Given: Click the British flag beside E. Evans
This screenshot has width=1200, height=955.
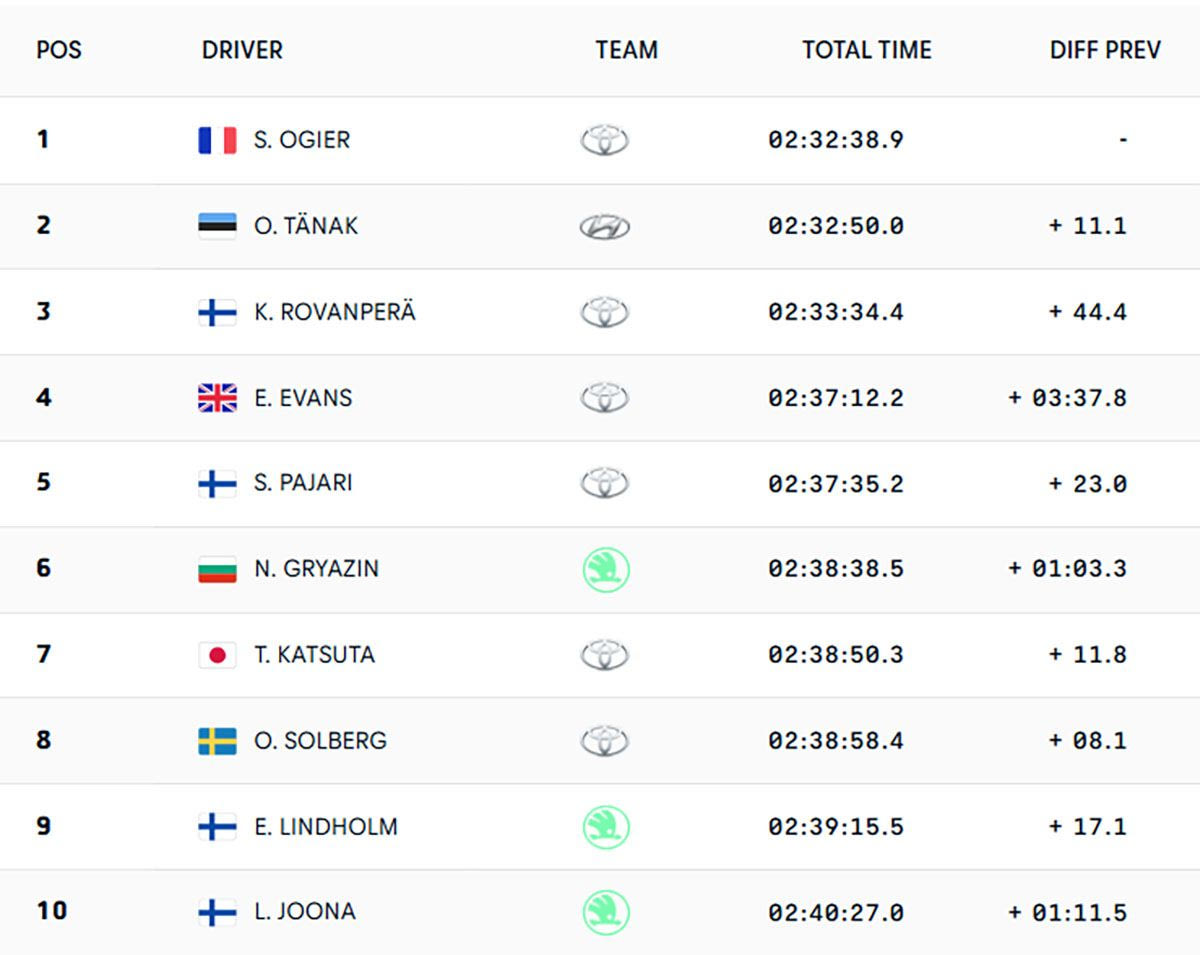Looking at the screenshot, I should tap(217, 398).
